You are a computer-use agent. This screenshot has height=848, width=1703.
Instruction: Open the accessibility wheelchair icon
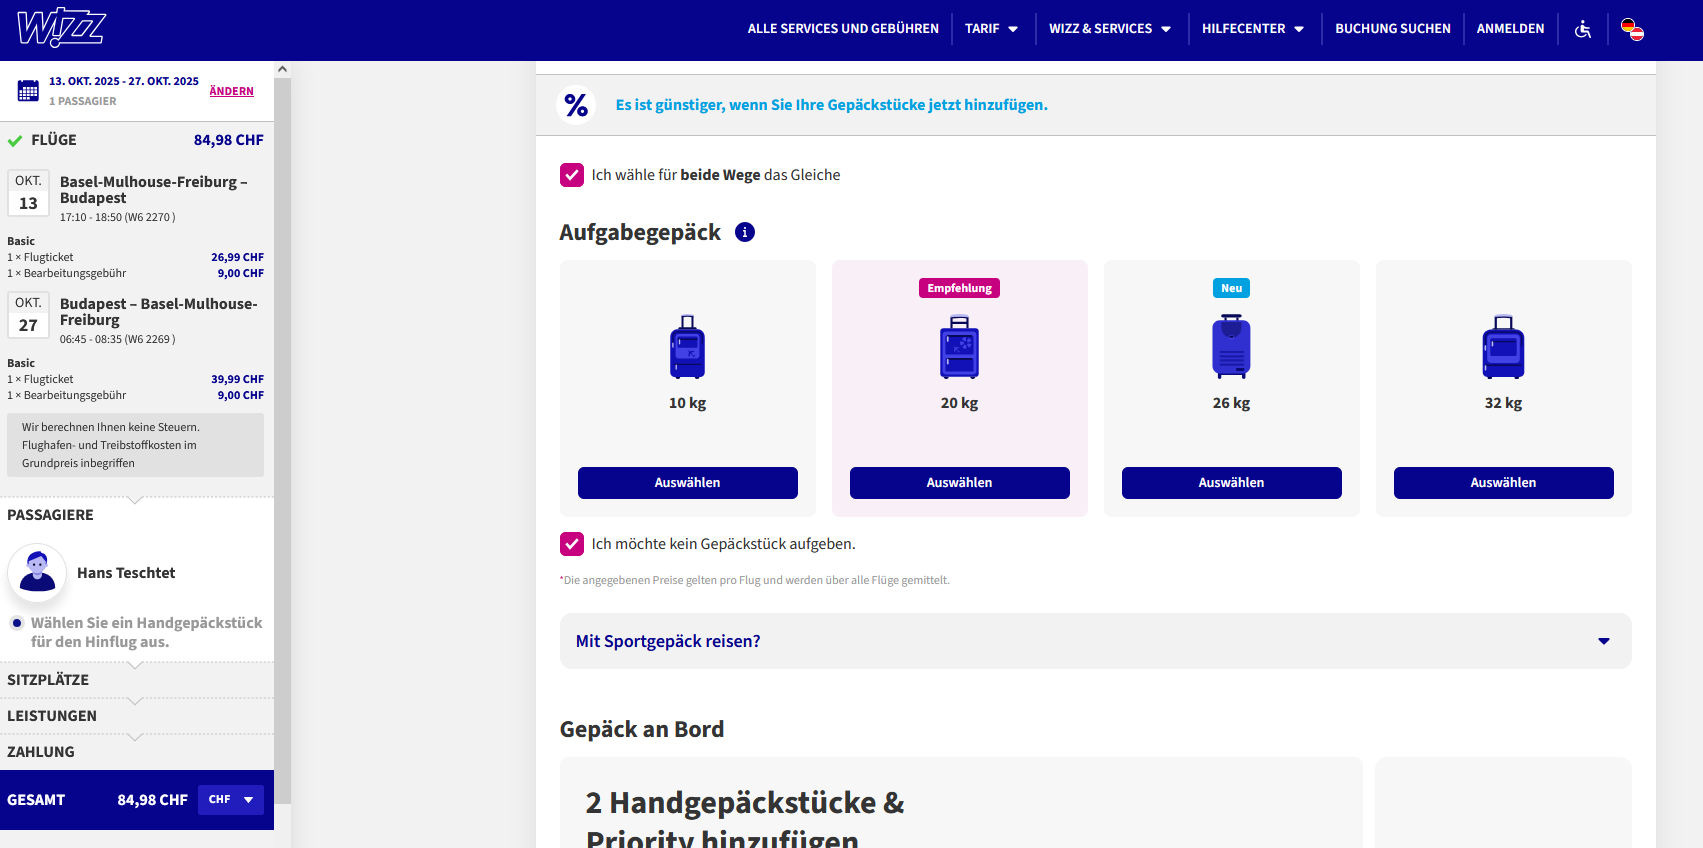(1583, 29)
